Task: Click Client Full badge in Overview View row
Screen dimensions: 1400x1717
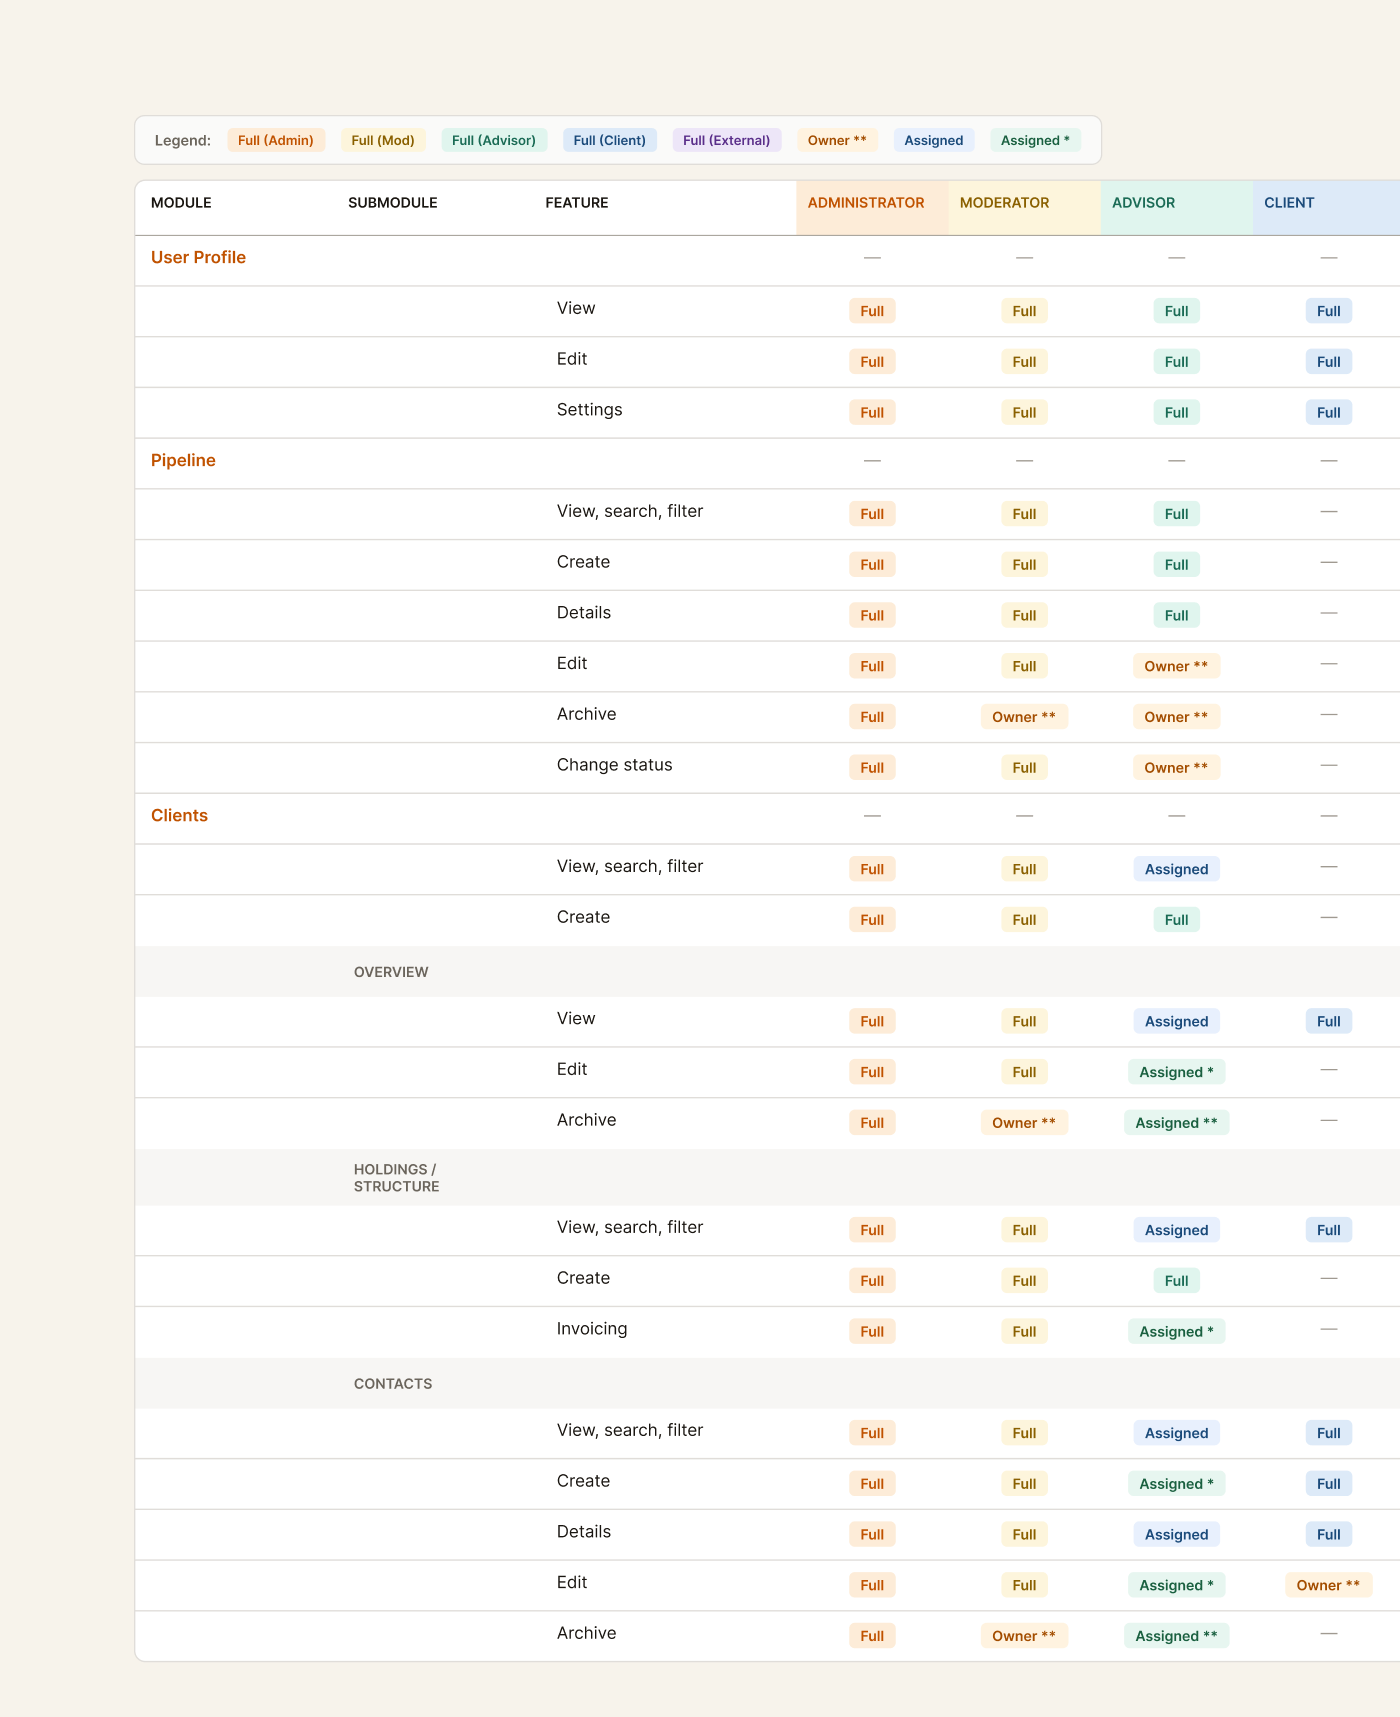Action: [x=1328, y=1021]
